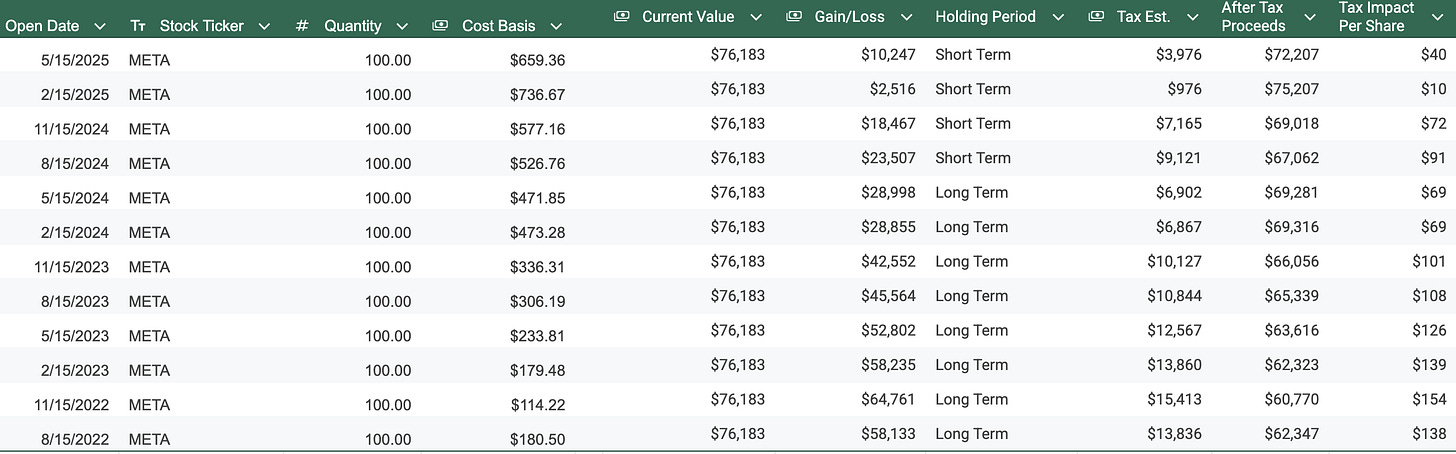The image size is (1456, 454).
Task: Select the after tax proceeds cell $60,770
Action: click(1291, 399)
